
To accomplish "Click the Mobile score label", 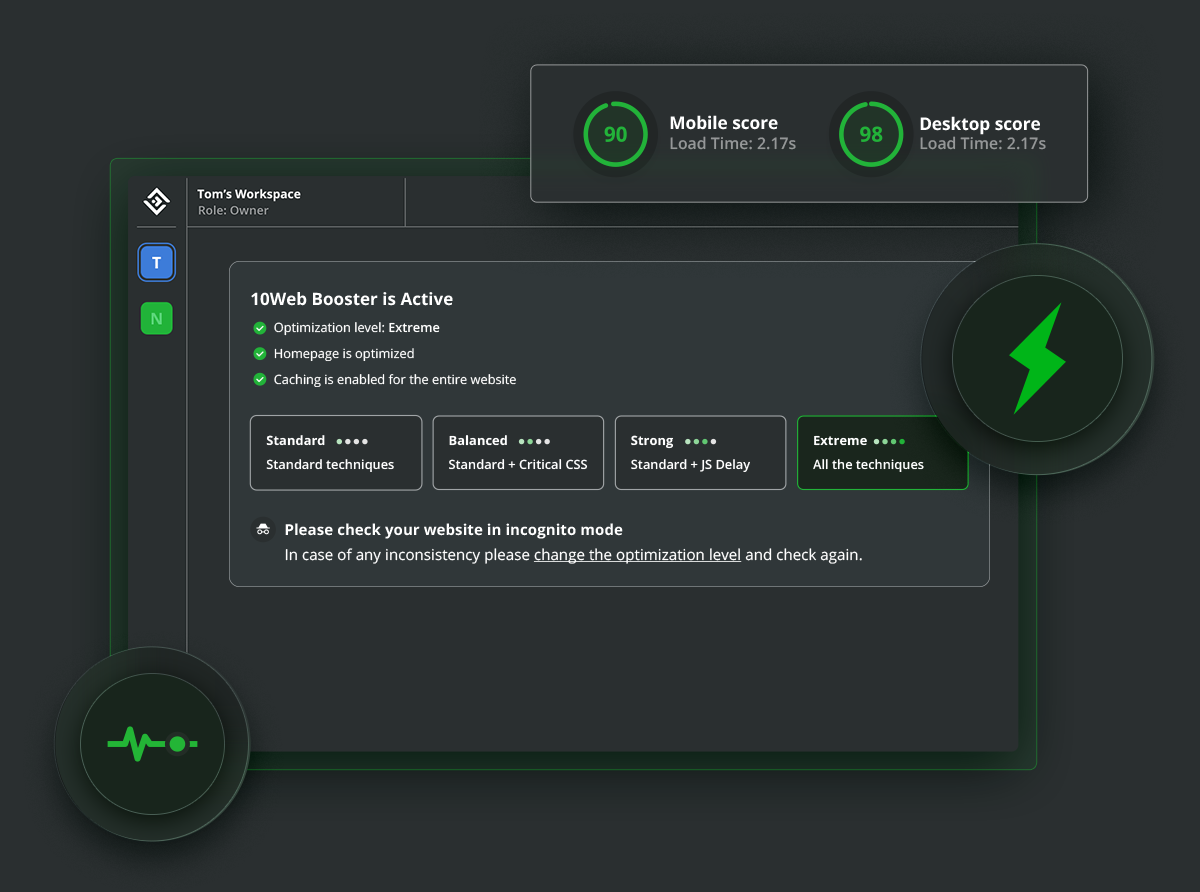I will click(723, 124).
